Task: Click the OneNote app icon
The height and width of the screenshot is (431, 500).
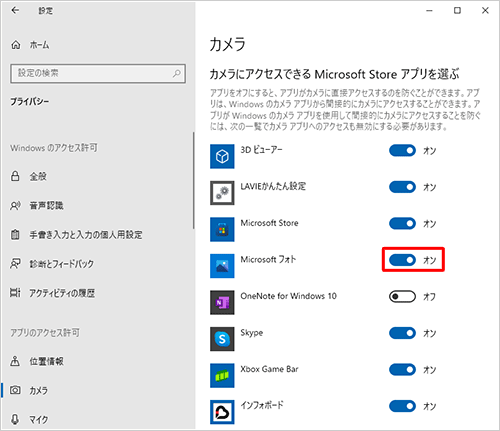Action: coord(222,302)
